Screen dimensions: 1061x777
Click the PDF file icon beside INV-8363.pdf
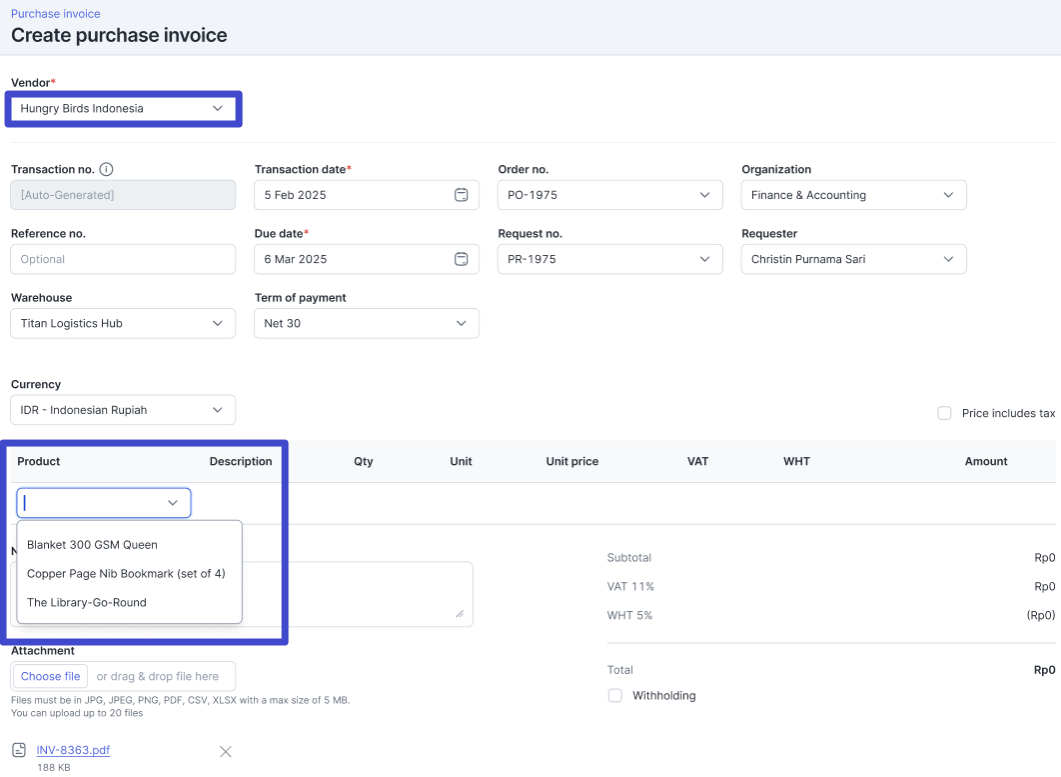(19, 750)
